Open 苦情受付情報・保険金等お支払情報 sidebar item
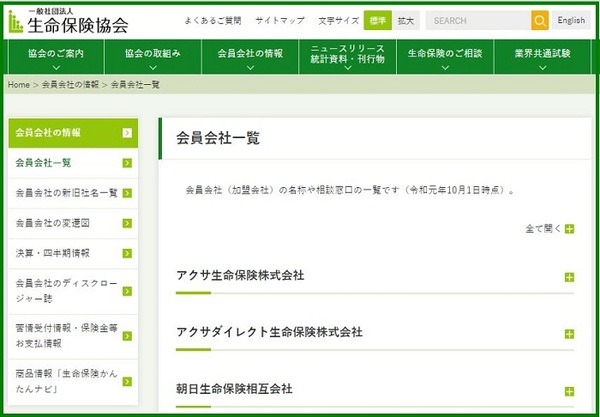 click(x=73, y=336)
